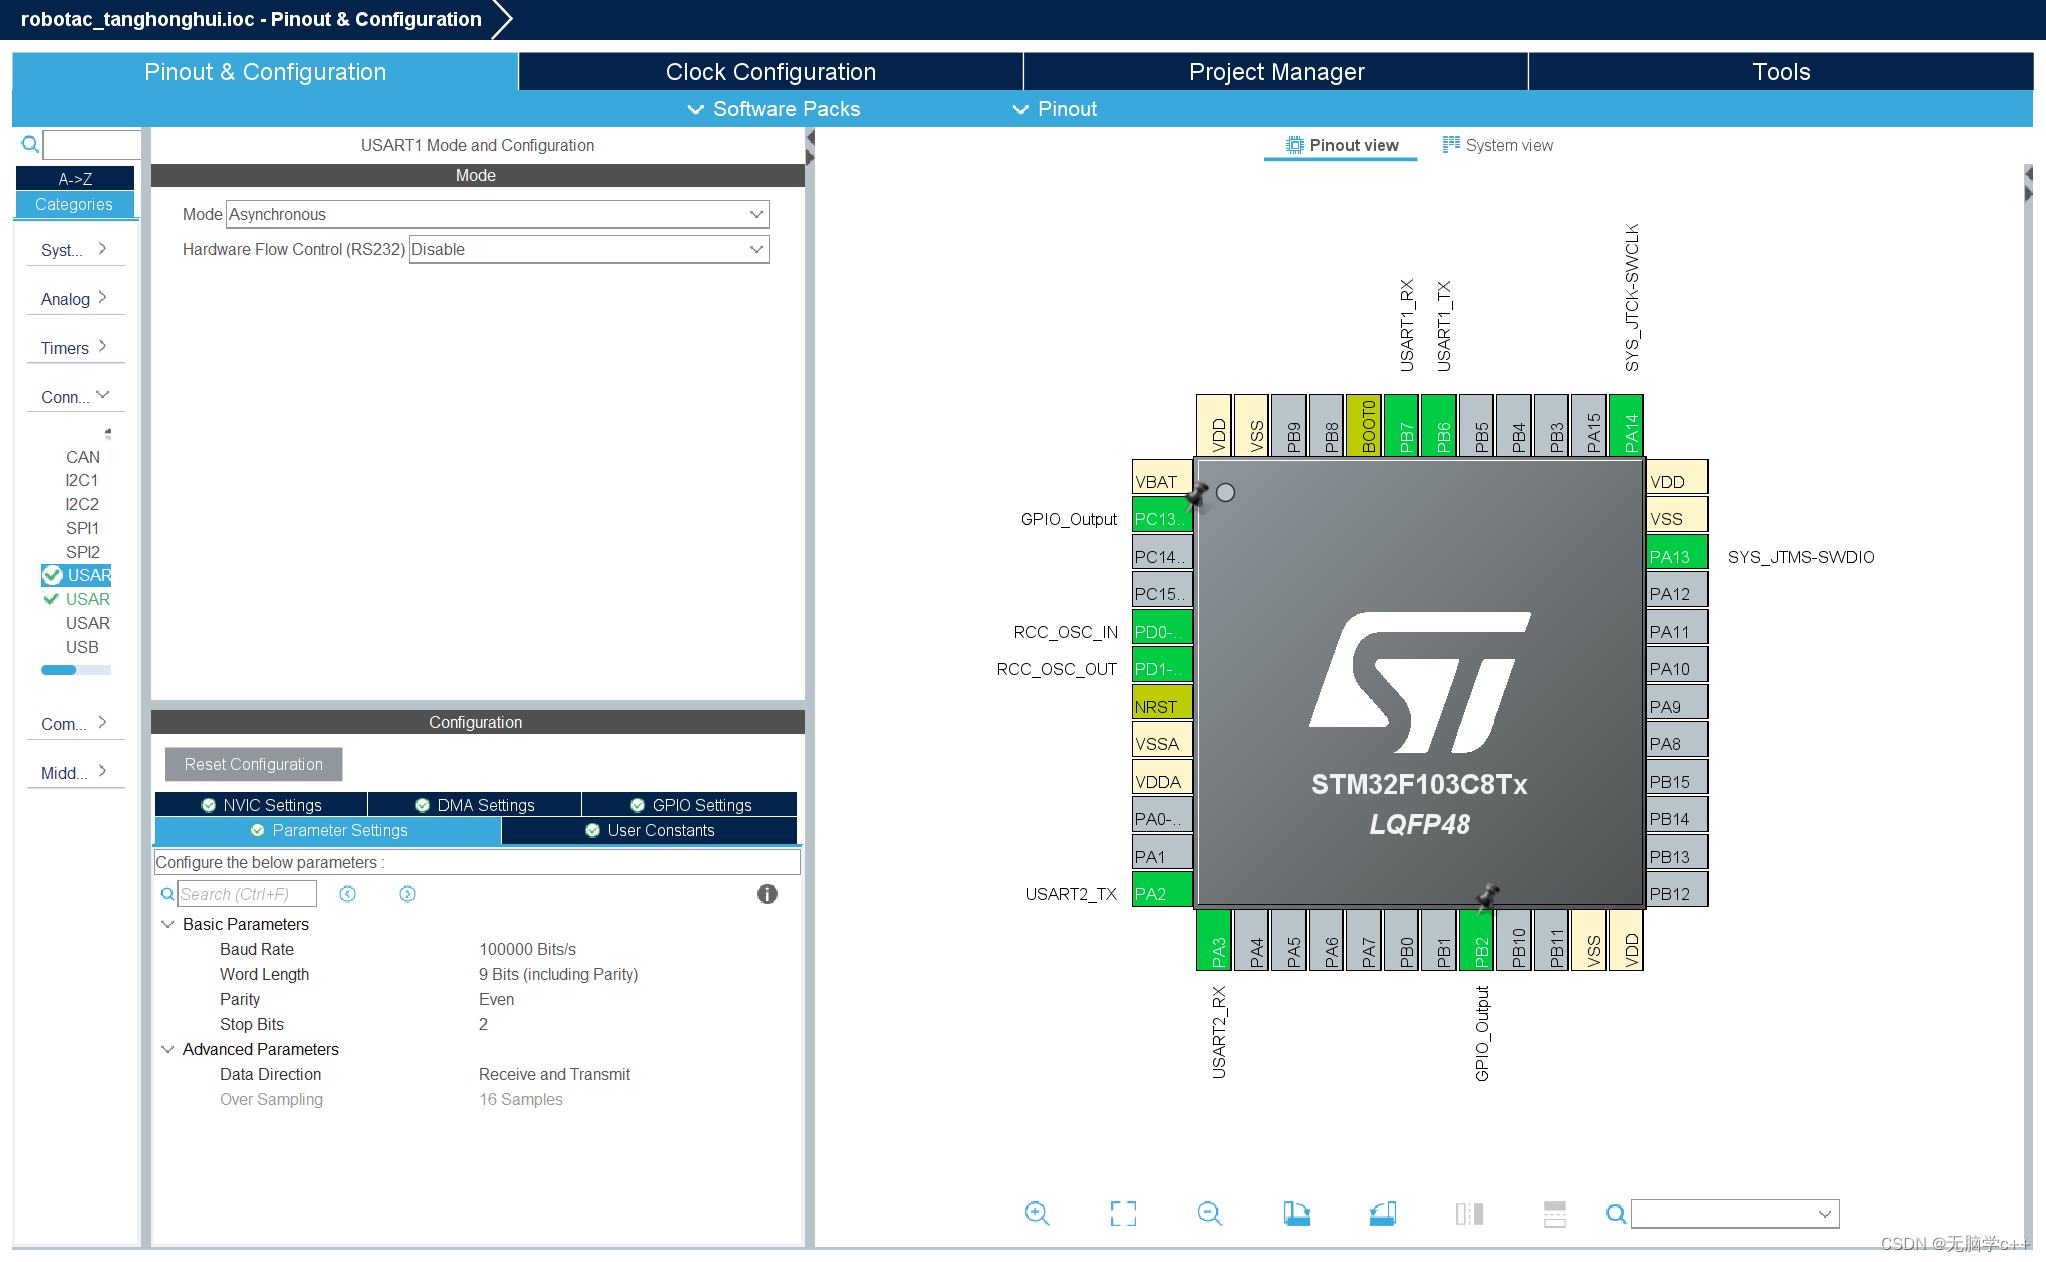Collapse the Basic Parameters section
2046x1262 pixels.
pyautogui.click(x=168, y=924)
